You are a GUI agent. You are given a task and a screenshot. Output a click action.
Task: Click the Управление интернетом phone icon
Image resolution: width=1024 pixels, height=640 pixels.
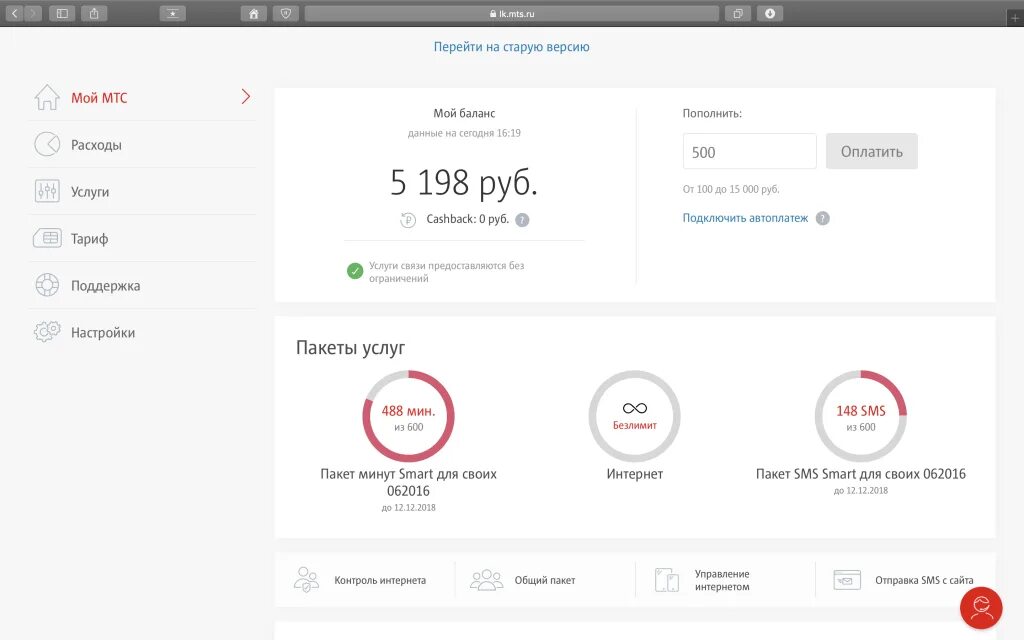pyautogui.click(x=667, y=580)
